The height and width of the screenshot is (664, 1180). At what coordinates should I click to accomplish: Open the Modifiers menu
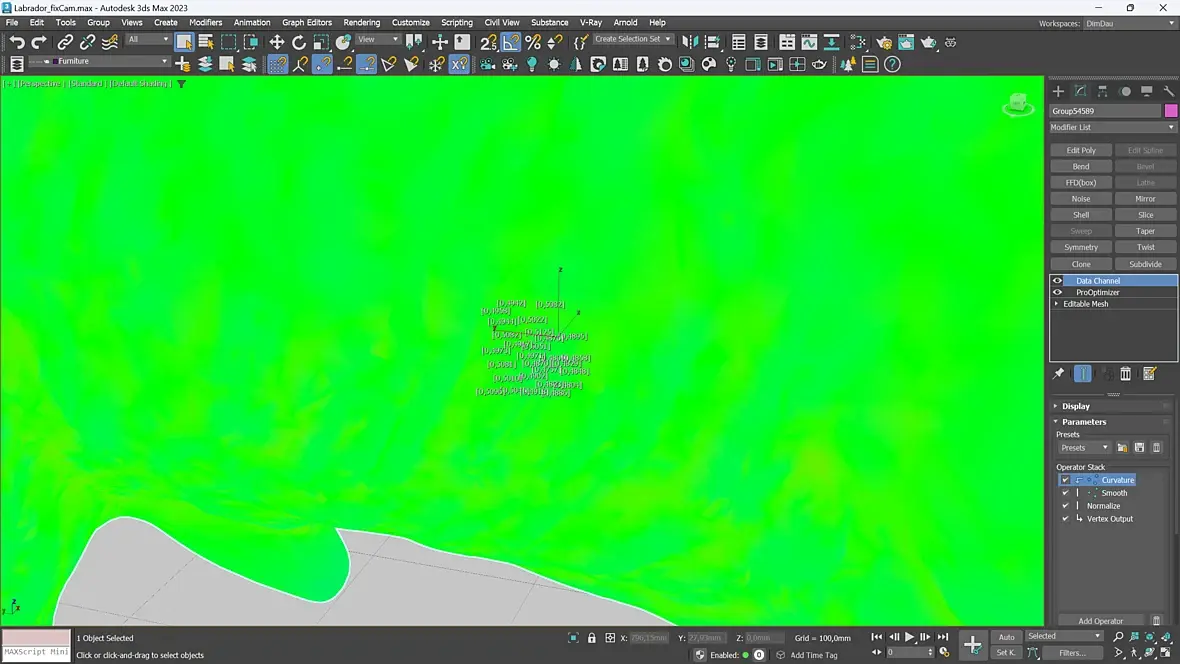tap(205, 23)
